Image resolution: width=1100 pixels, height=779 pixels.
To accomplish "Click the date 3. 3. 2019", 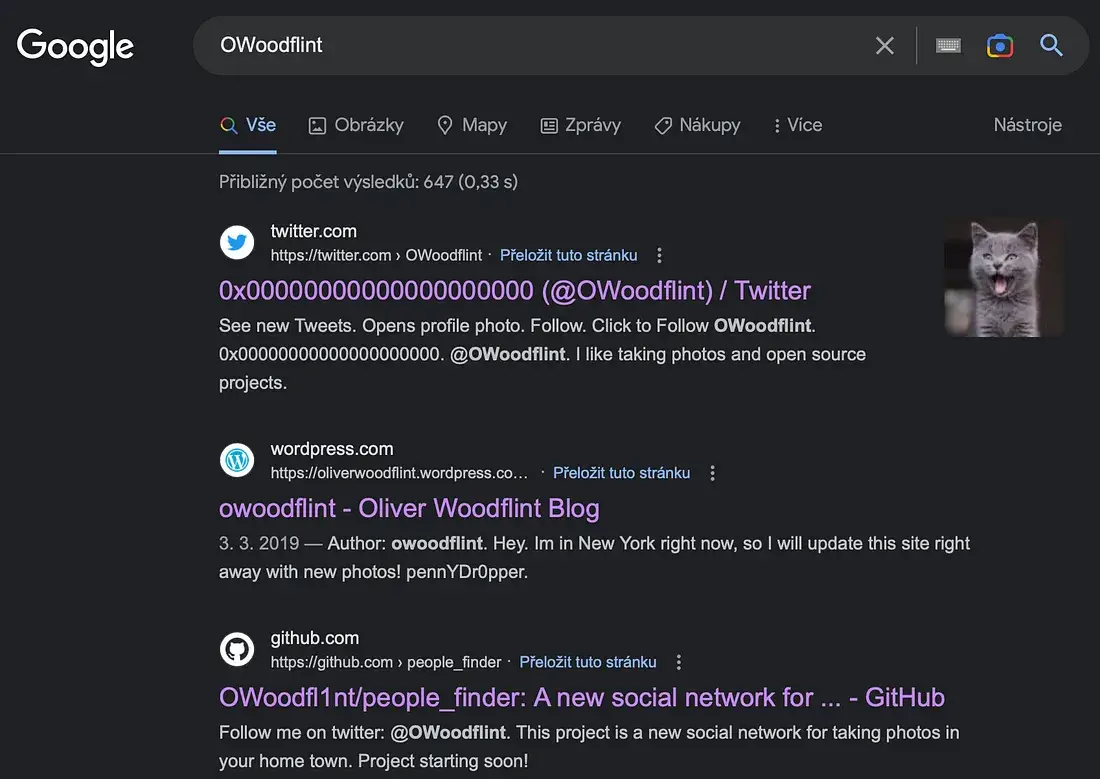I will pyautogui.click(x=259, y=543).
